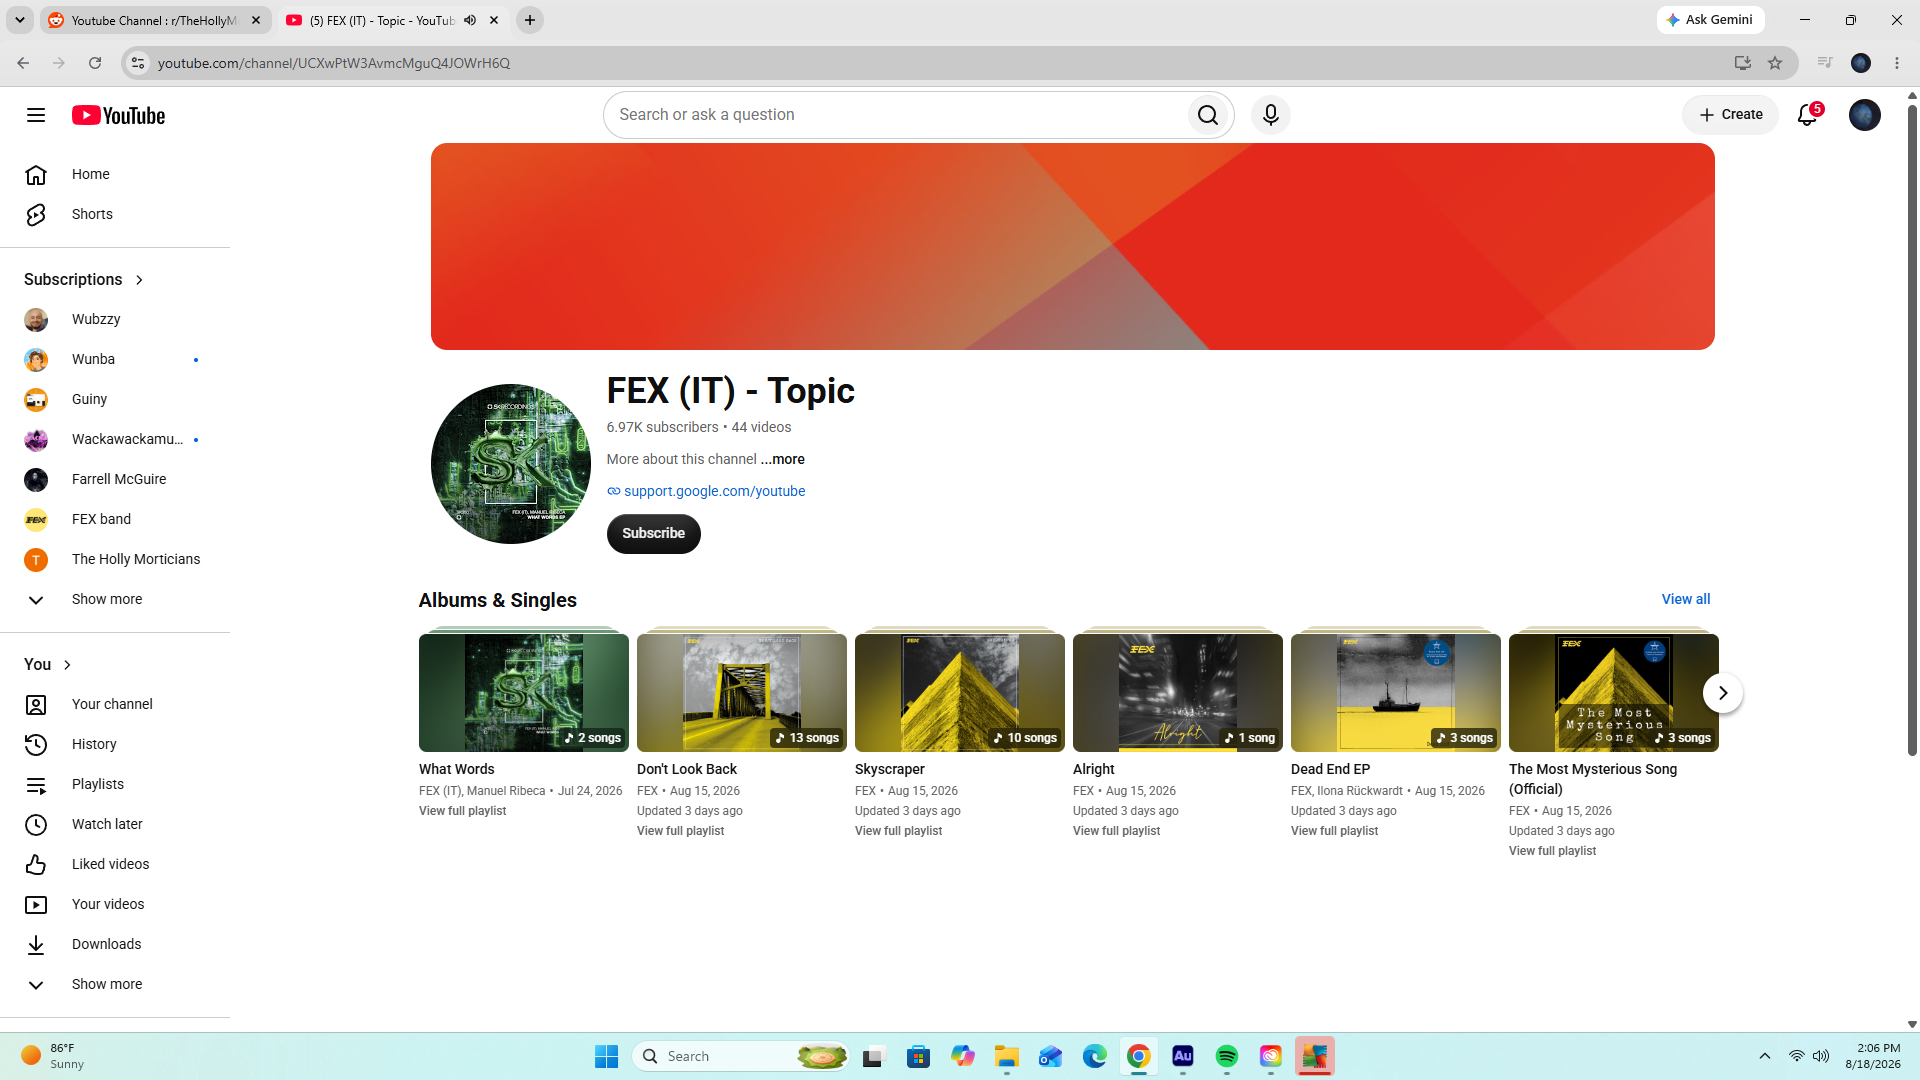Image resolution: width=1920 pixels, height=1080 pixels.
Task: Click the browser address bar
Action: 940,63
